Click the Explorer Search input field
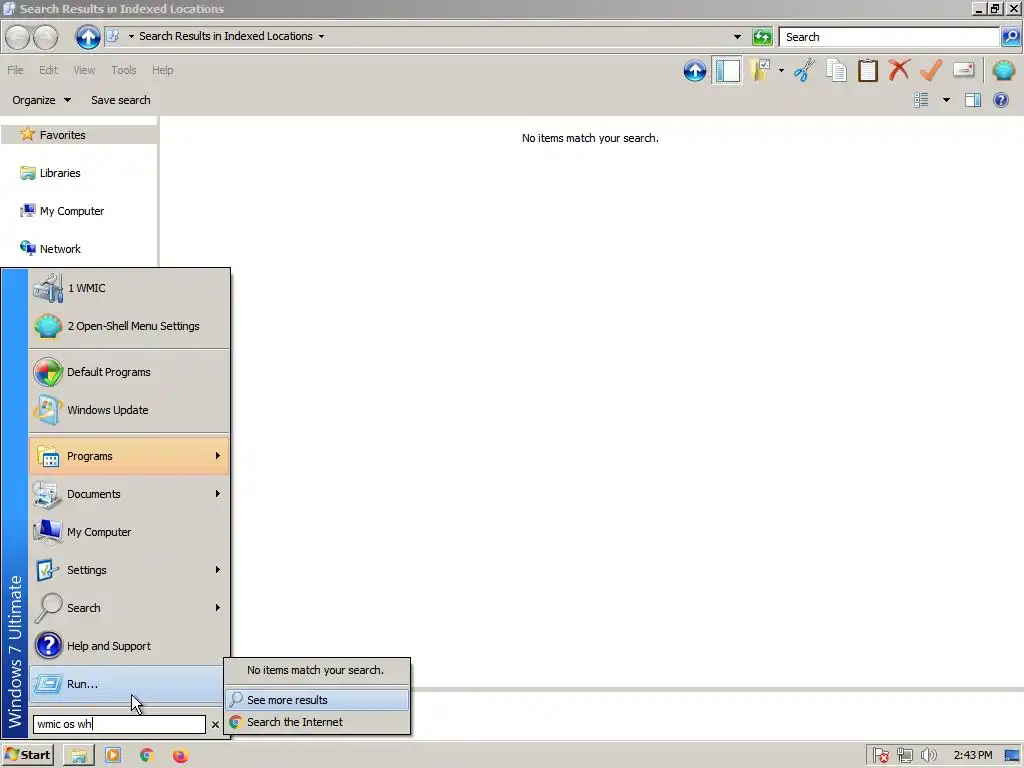 click(889, 37)
